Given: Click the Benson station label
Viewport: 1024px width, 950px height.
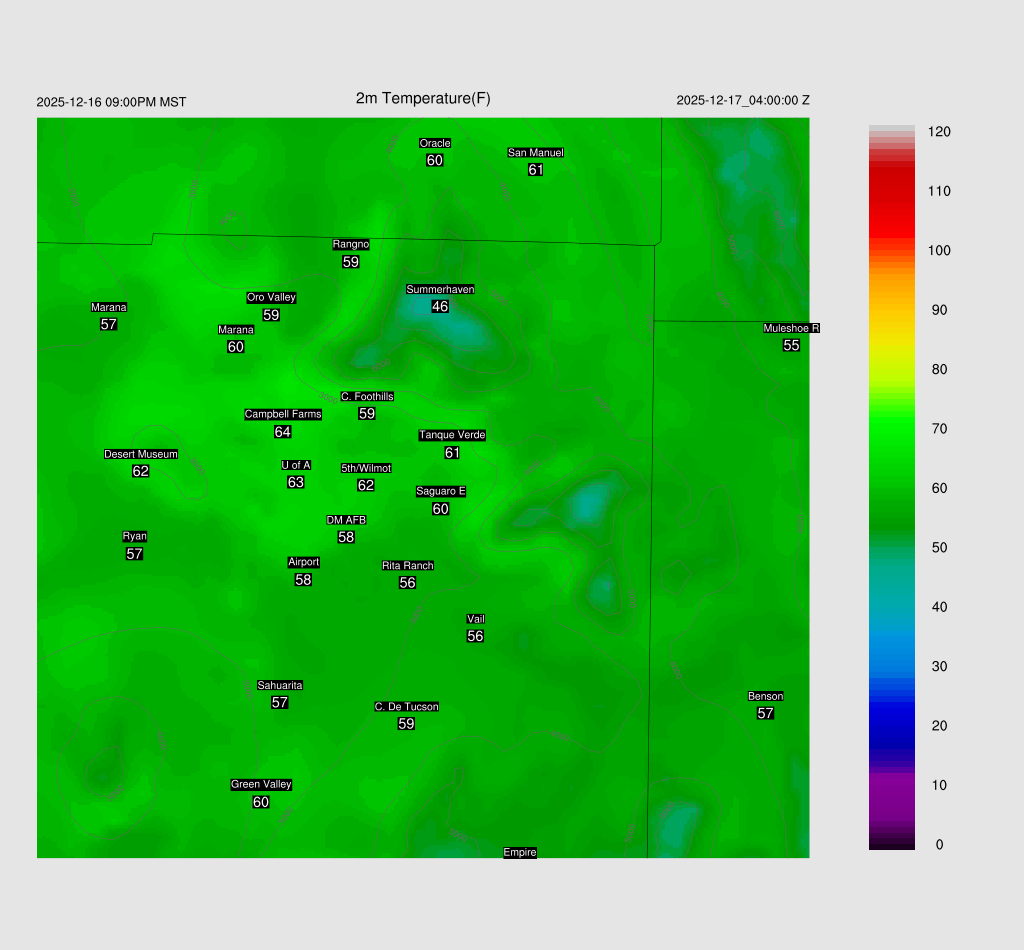Looking at the screenshot, I should [765, 696].
